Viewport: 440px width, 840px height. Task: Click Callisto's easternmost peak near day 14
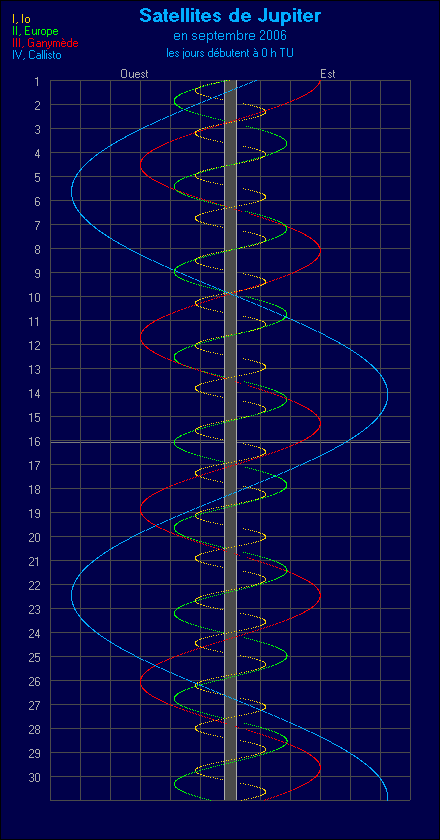(x=387, y=397)
